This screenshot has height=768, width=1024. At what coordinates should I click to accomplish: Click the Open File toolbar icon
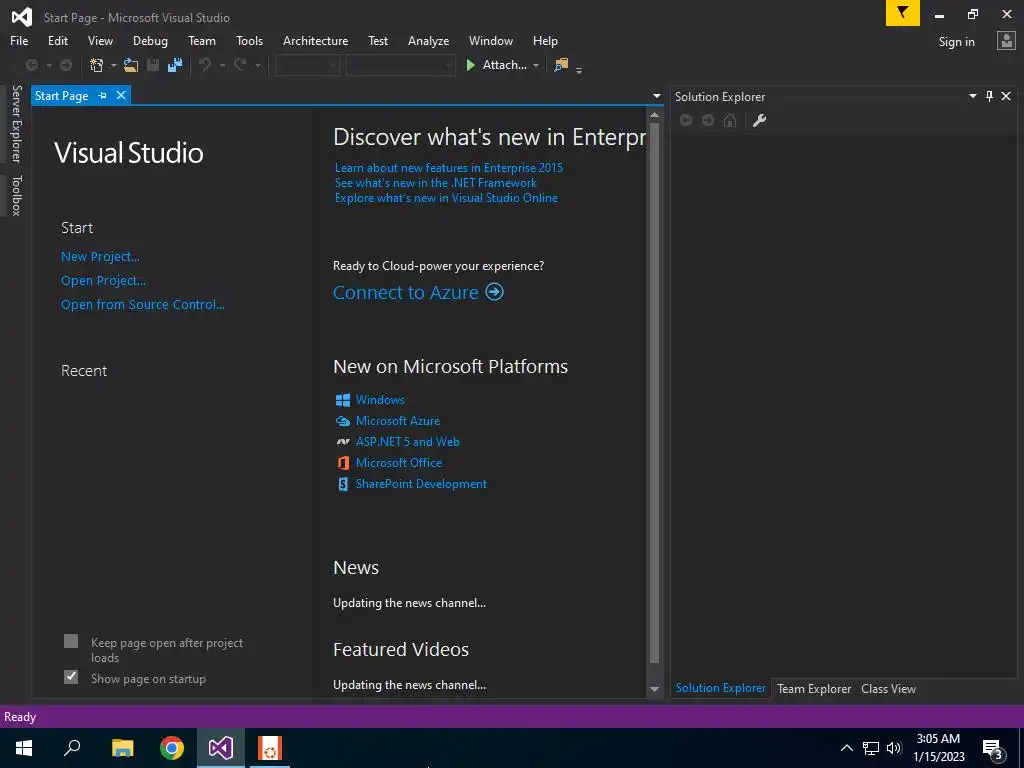(x=131, y=65)
